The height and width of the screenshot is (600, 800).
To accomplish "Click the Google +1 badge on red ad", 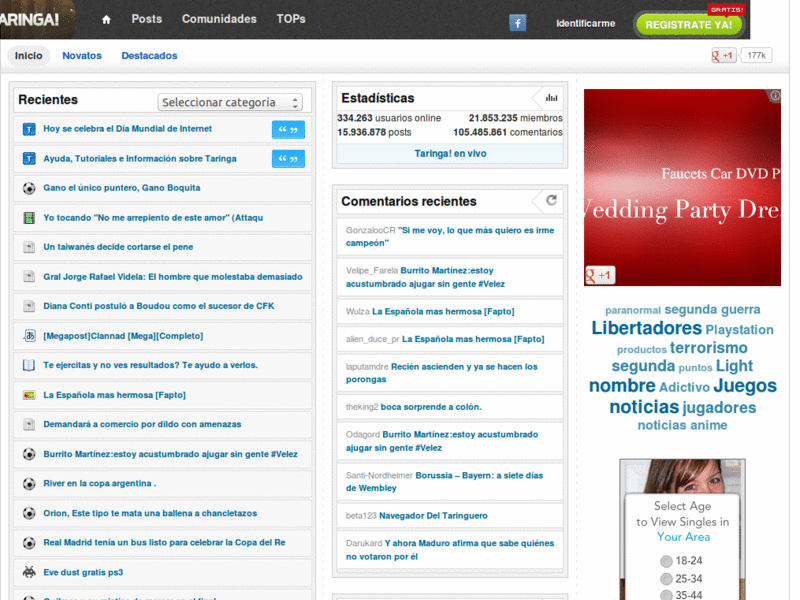I will click(600, 276).
